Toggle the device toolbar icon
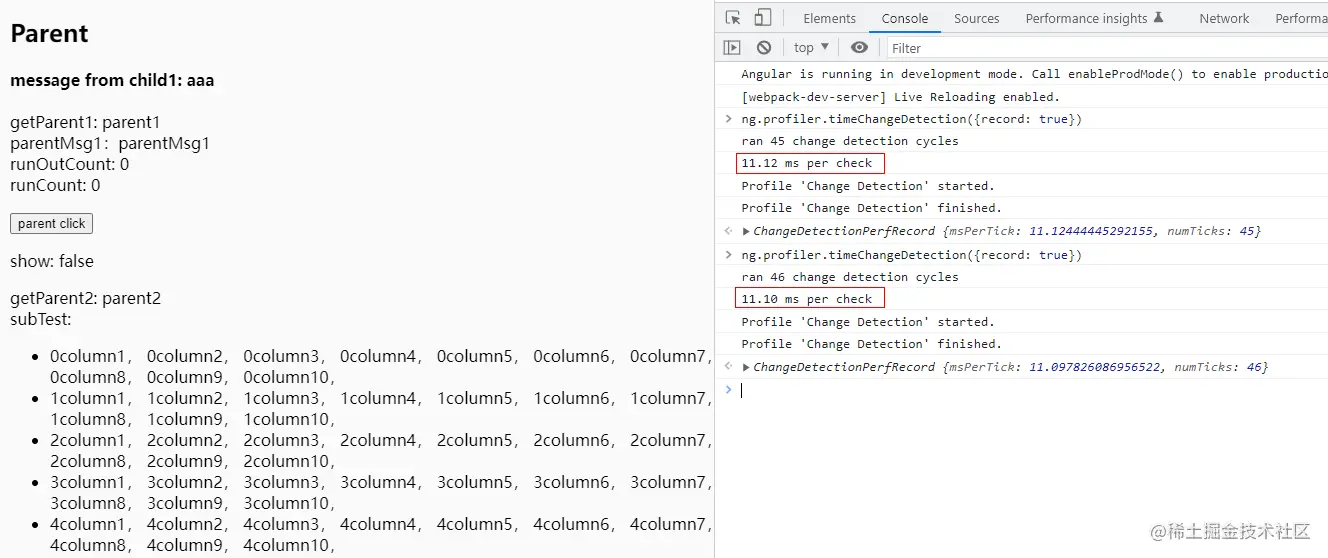 point(762,18)
